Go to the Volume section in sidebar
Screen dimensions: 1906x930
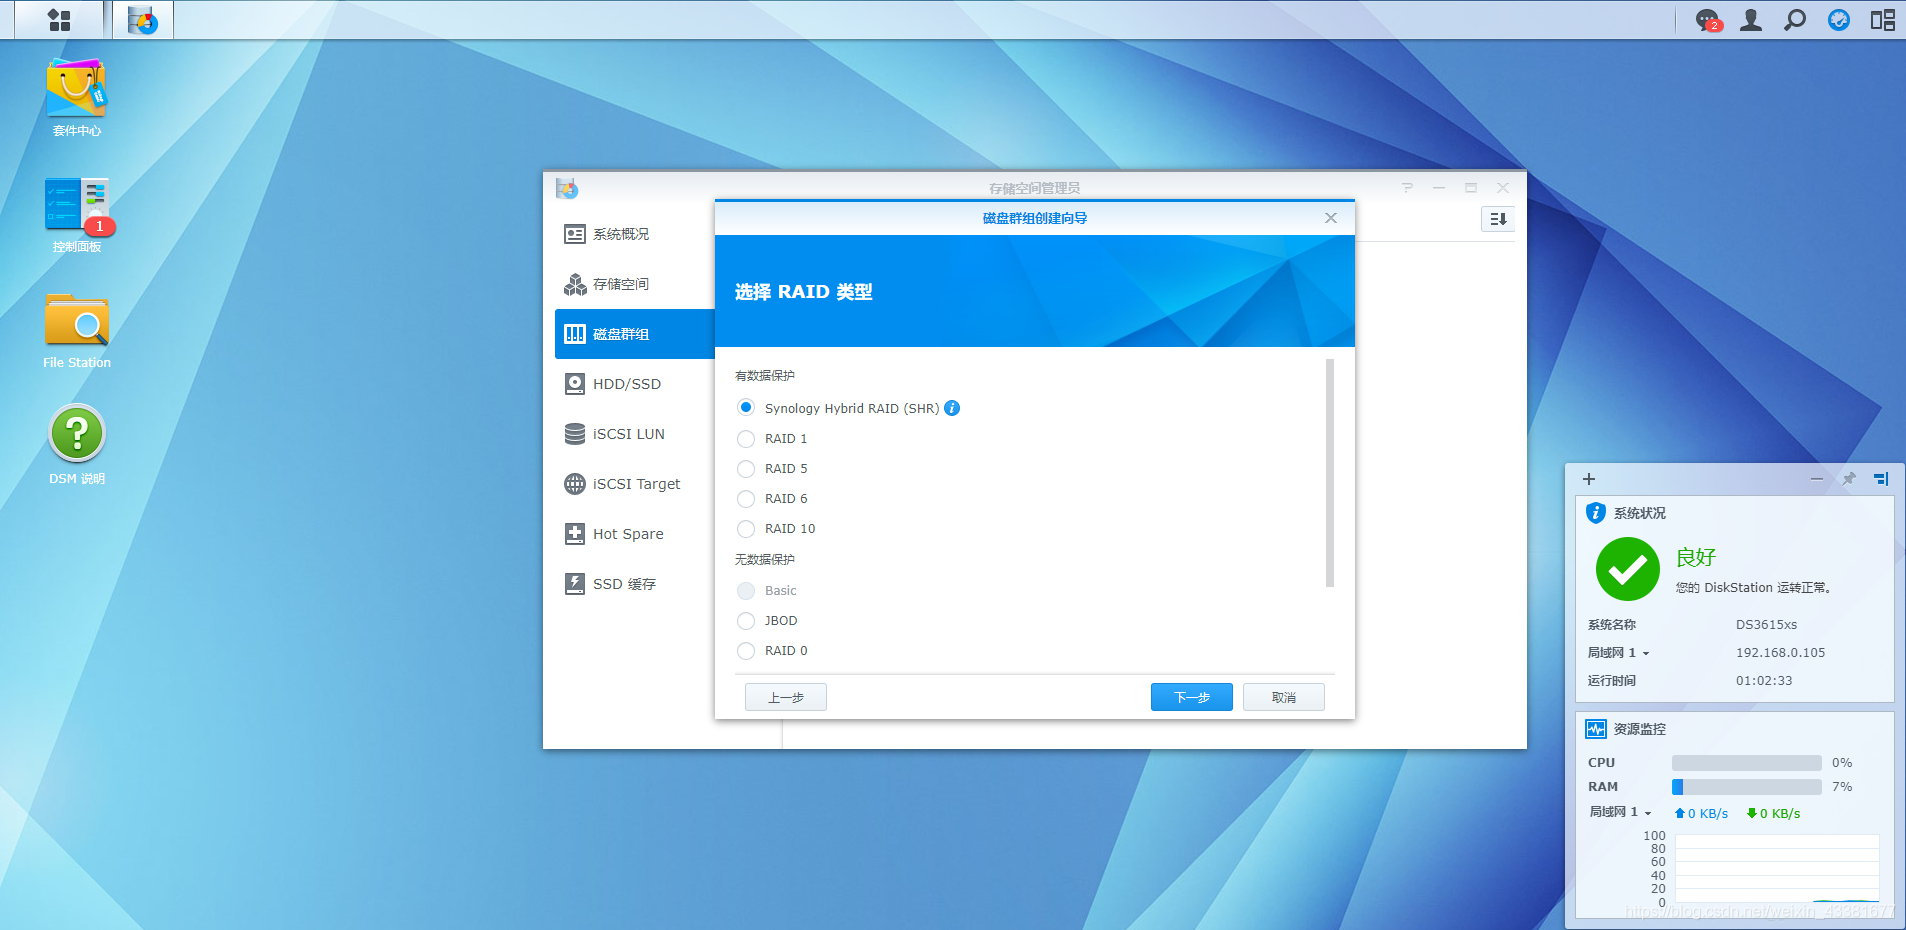pyautogui.click(x=635, y=284)
